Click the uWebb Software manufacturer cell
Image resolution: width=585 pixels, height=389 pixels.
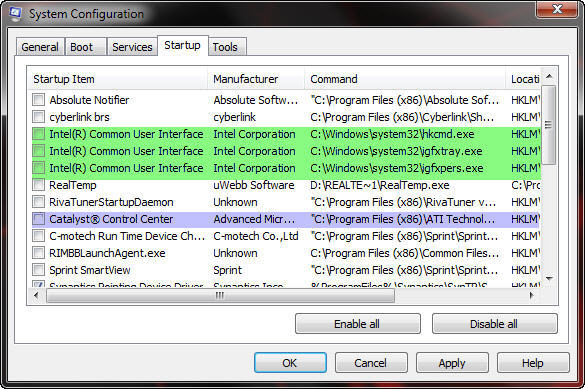coord(254,185)
